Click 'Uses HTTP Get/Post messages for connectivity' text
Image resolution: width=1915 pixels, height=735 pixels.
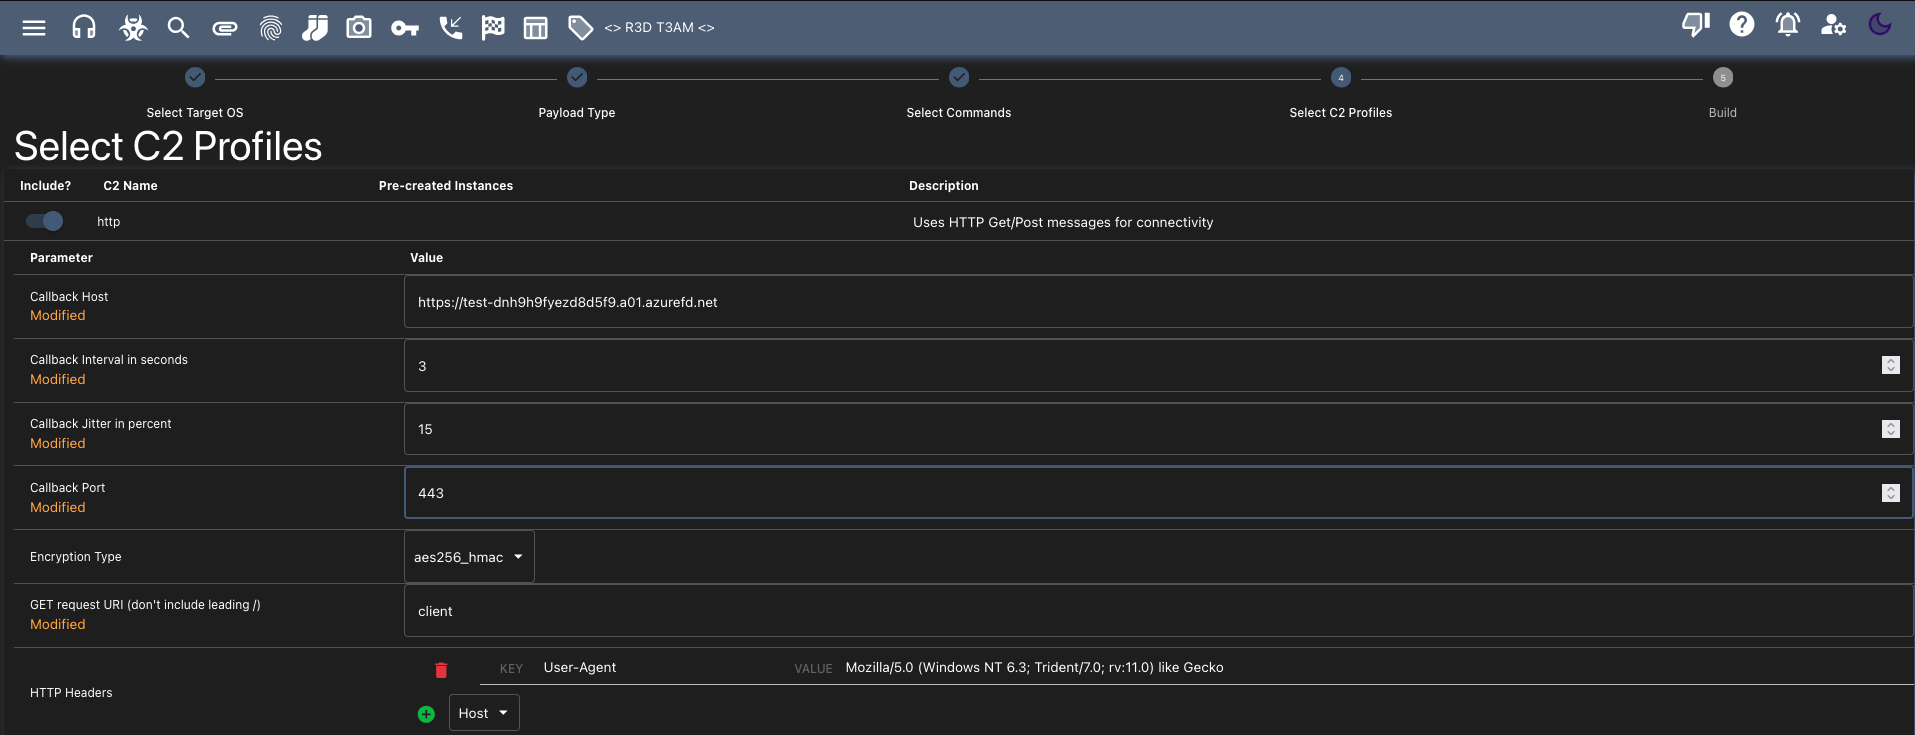coord(1063,222)
